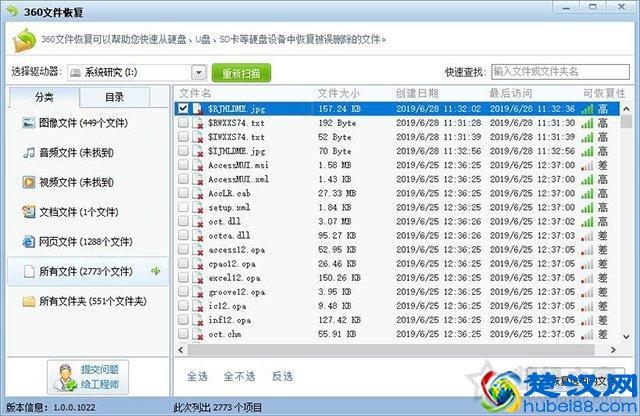Check the $IWXXS74.txt checkbox
This screenshot has height=416, width=640.
[x=183, y=136]
